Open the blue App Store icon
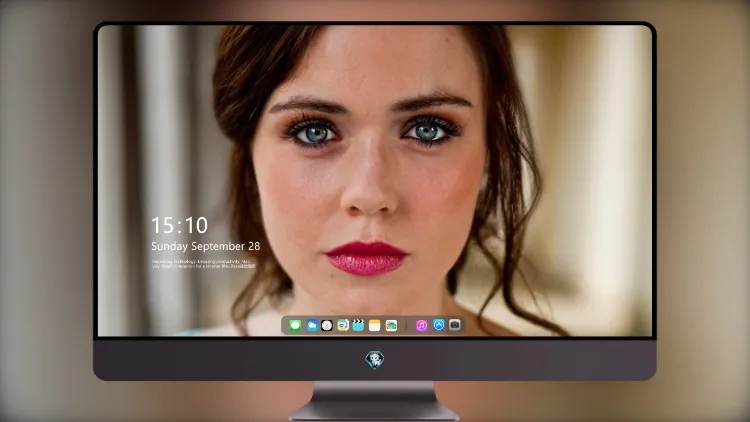 coord(439,325)
